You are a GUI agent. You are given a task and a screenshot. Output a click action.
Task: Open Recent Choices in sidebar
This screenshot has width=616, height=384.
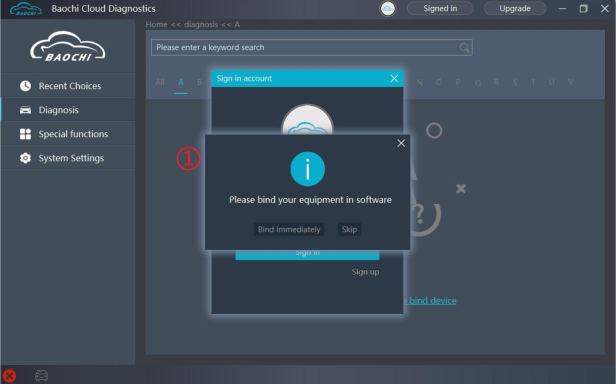68,86
